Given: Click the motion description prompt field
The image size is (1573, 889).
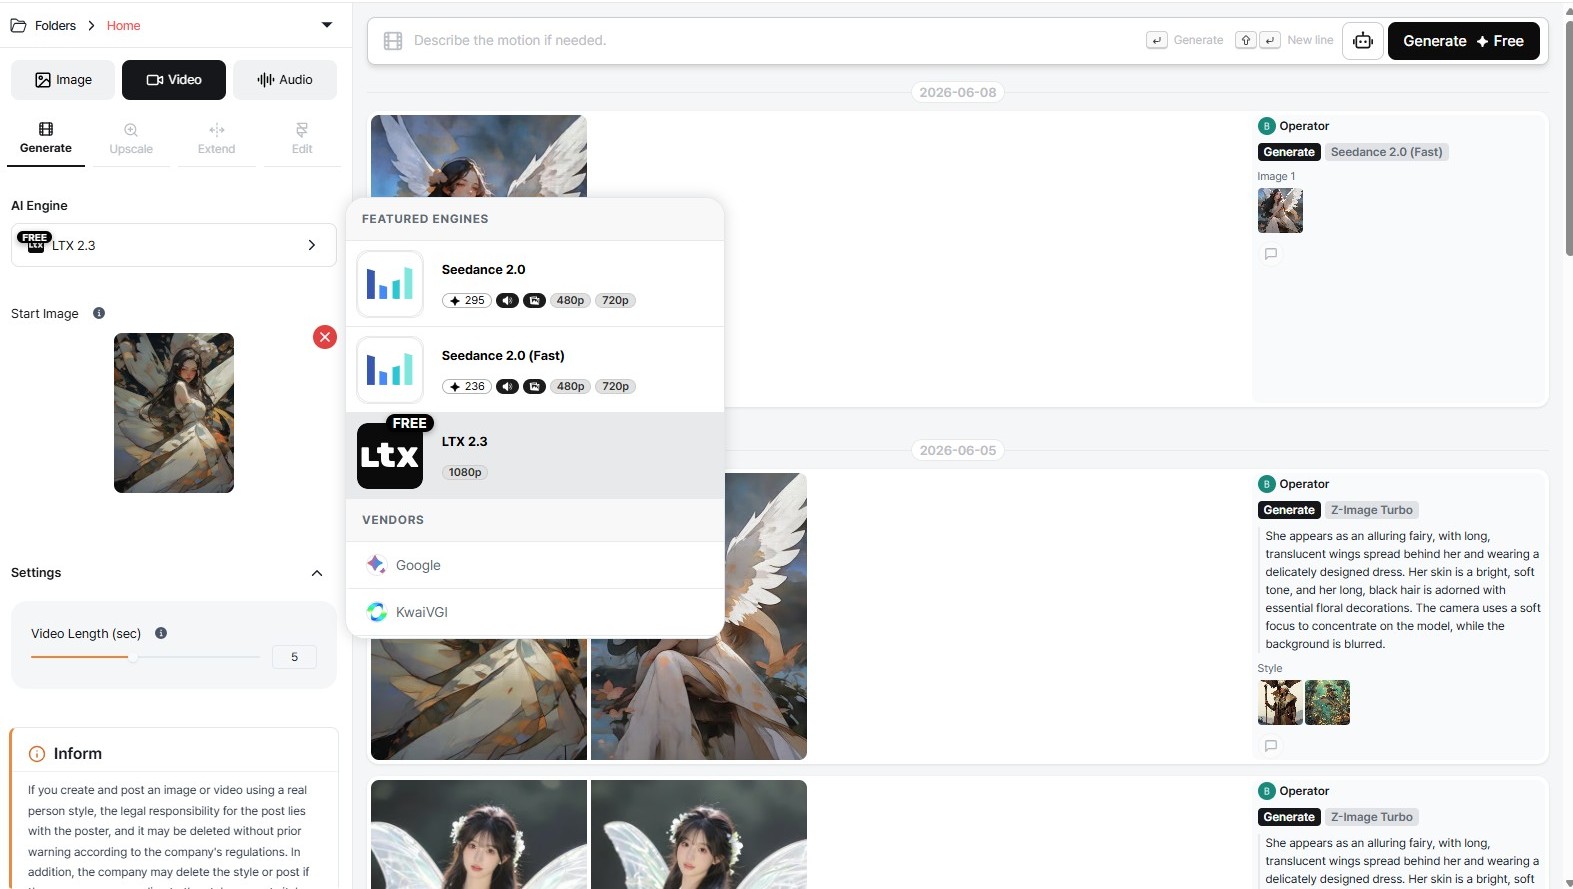Looking at the screenshot, I should pyautogui.click(x=770, y=41).
